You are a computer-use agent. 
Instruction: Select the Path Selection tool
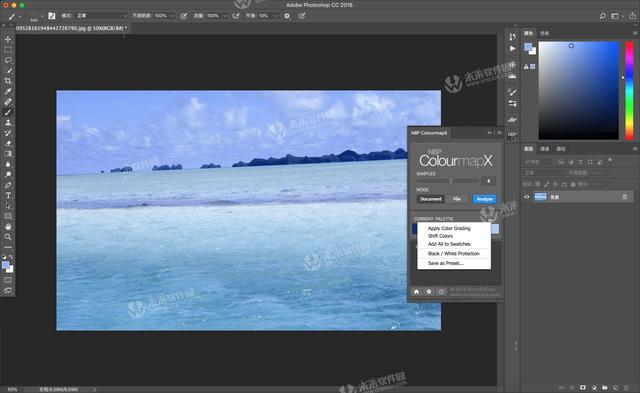8,206
